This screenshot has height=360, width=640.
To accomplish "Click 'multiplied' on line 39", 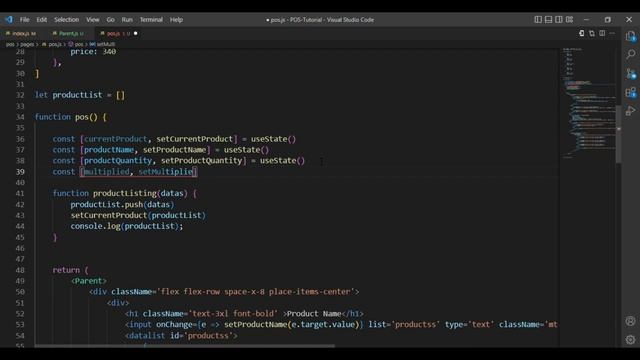I will click(x=107, y=172).
